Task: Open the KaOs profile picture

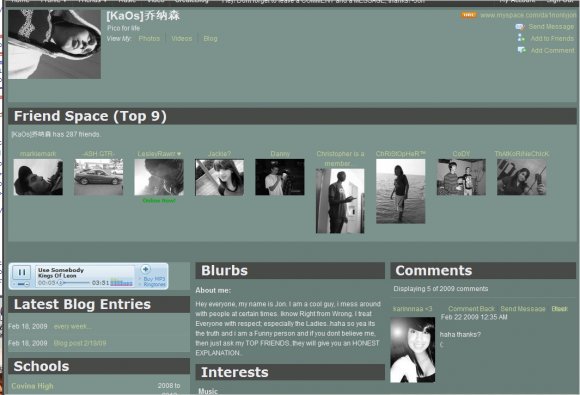Action: point(54,44)
